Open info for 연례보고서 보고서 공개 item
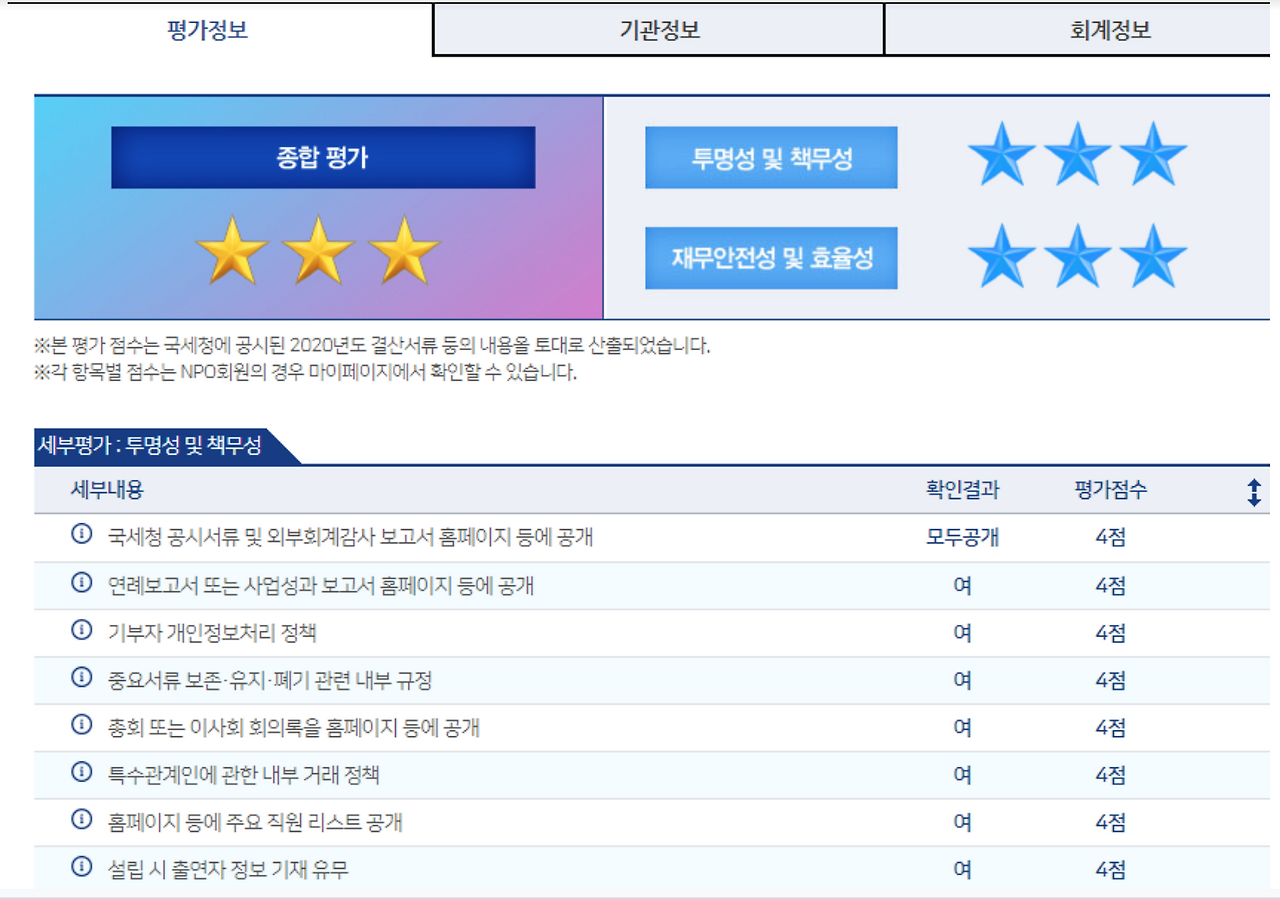The image size is (1280, 899). pyautogui.click(x=81, y=584)
